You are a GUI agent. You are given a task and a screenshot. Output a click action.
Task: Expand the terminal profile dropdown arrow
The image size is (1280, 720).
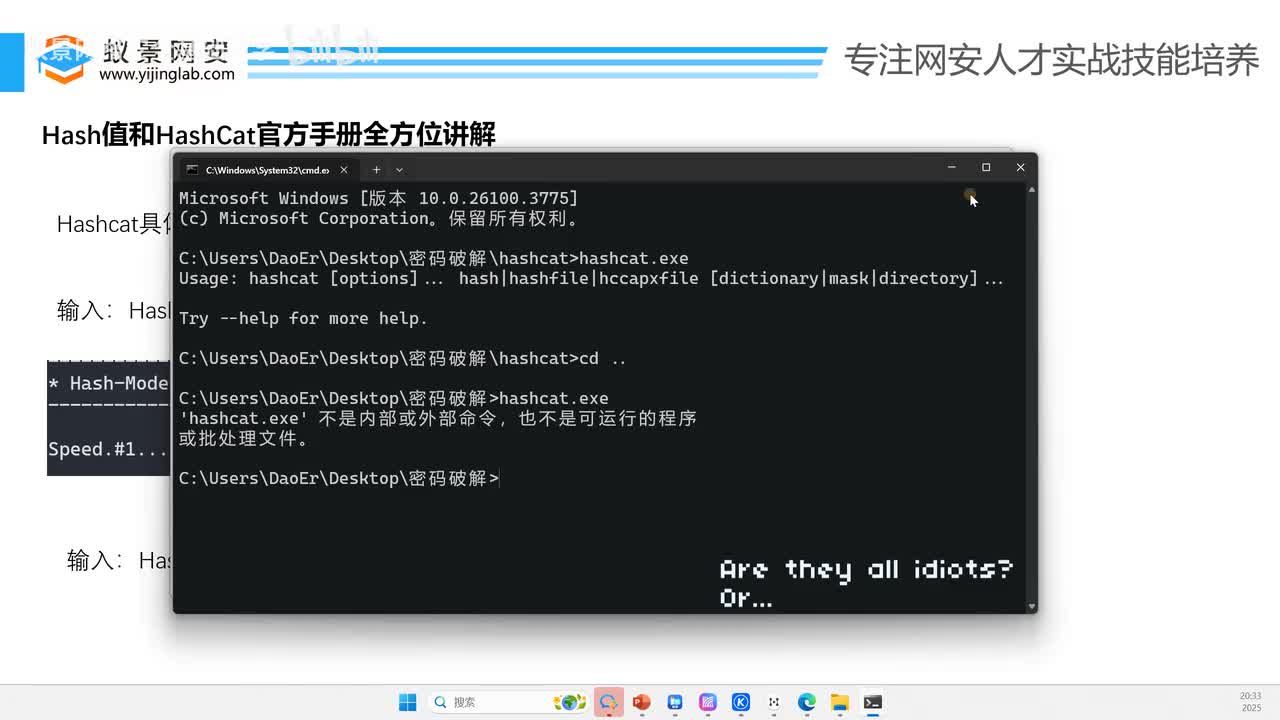[x=399, y=170]
